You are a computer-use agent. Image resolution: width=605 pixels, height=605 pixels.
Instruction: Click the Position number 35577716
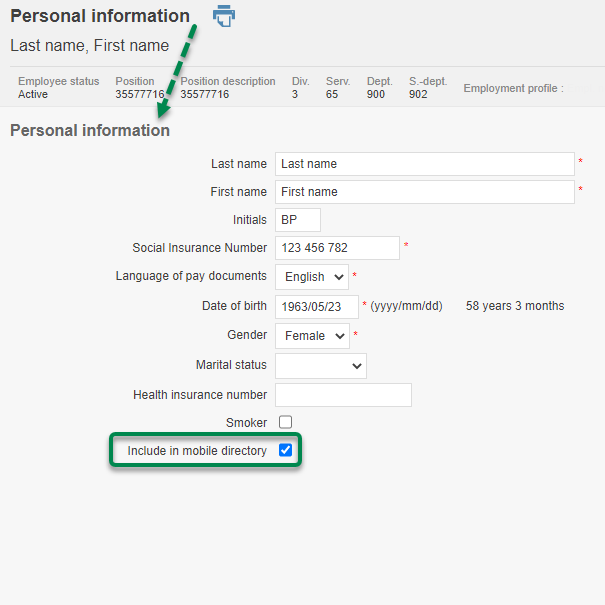coord(139,95)
